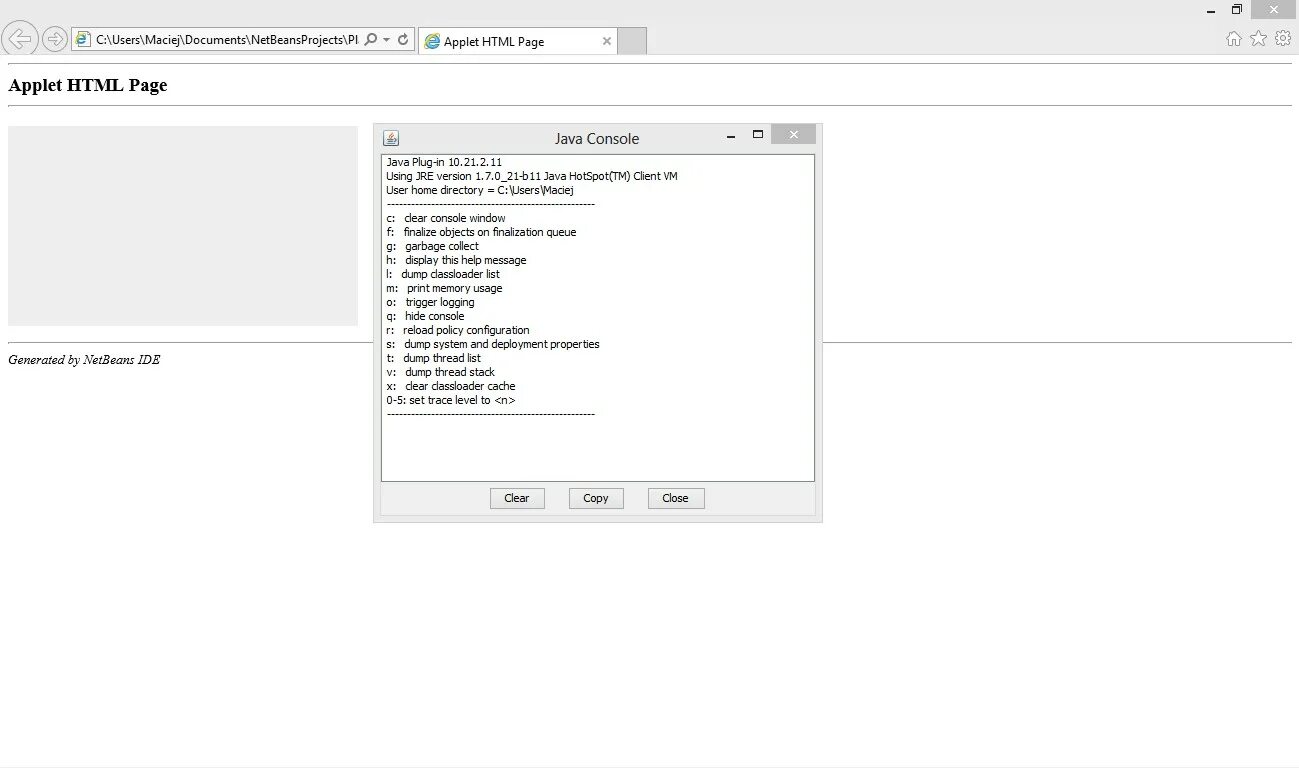Click the 'garbage collect' console line

[432, 246]
